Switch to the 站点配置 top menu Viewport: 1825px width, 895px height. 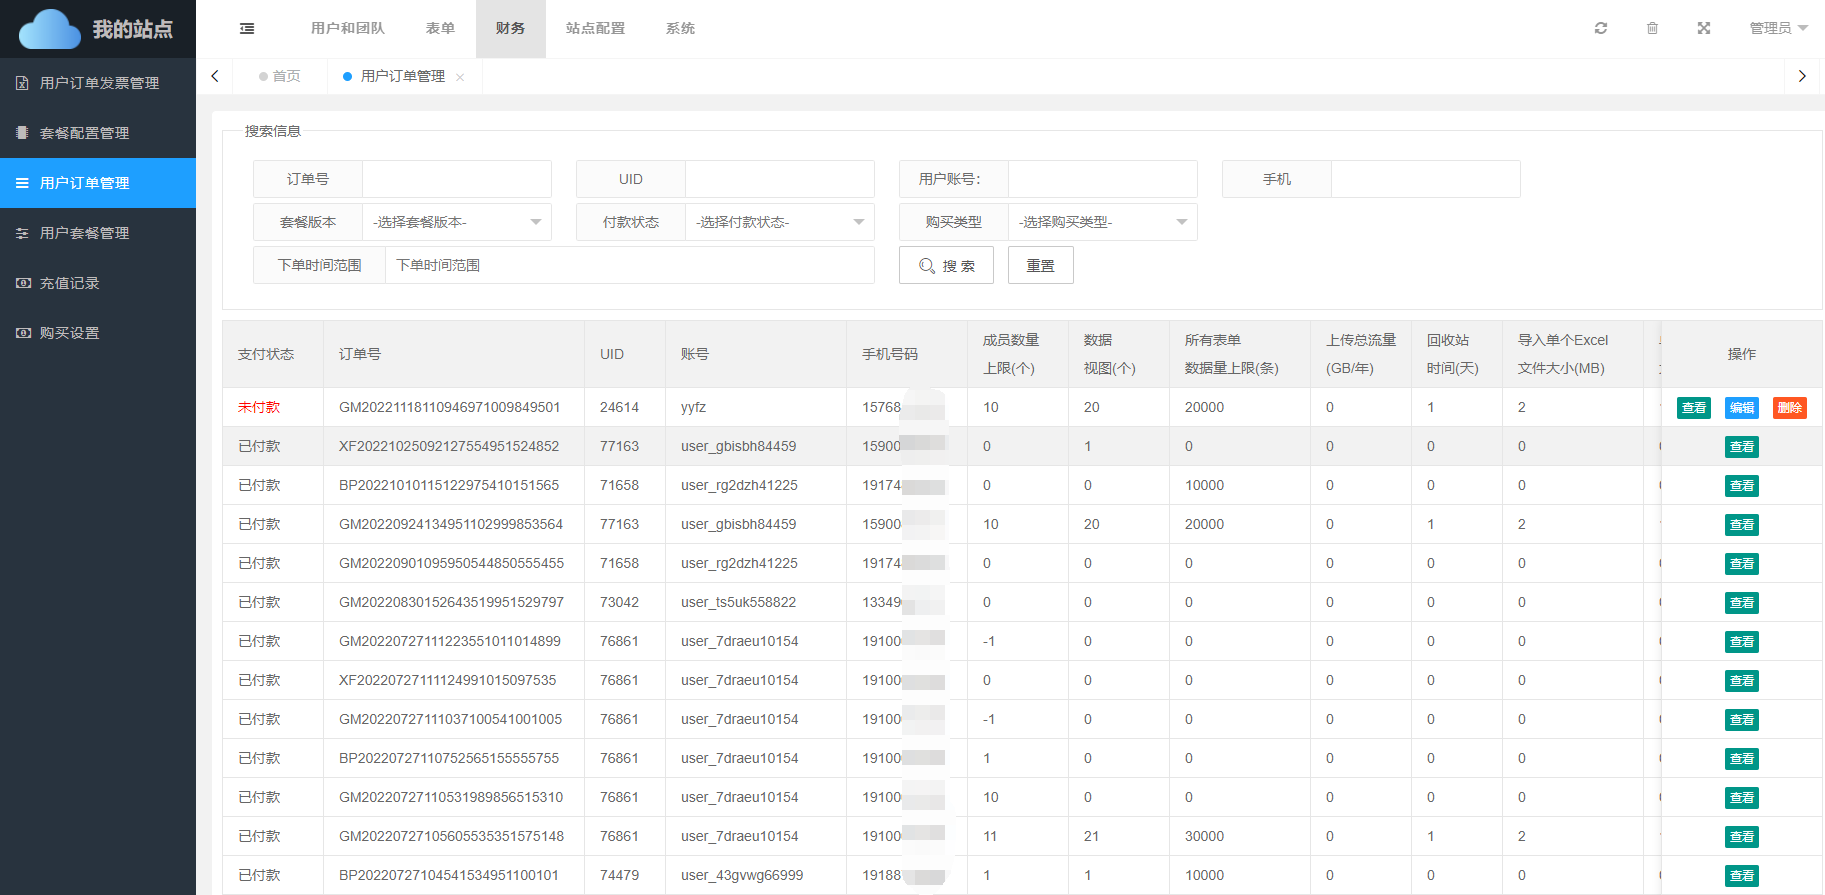tap(595, 28)
